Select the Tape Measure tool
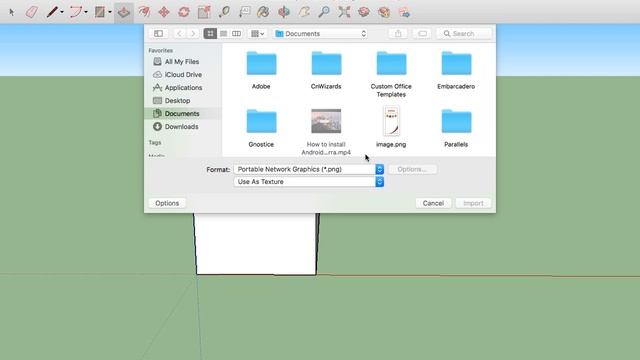The height and width of the screenshot is (360, 640). point(224,12)
